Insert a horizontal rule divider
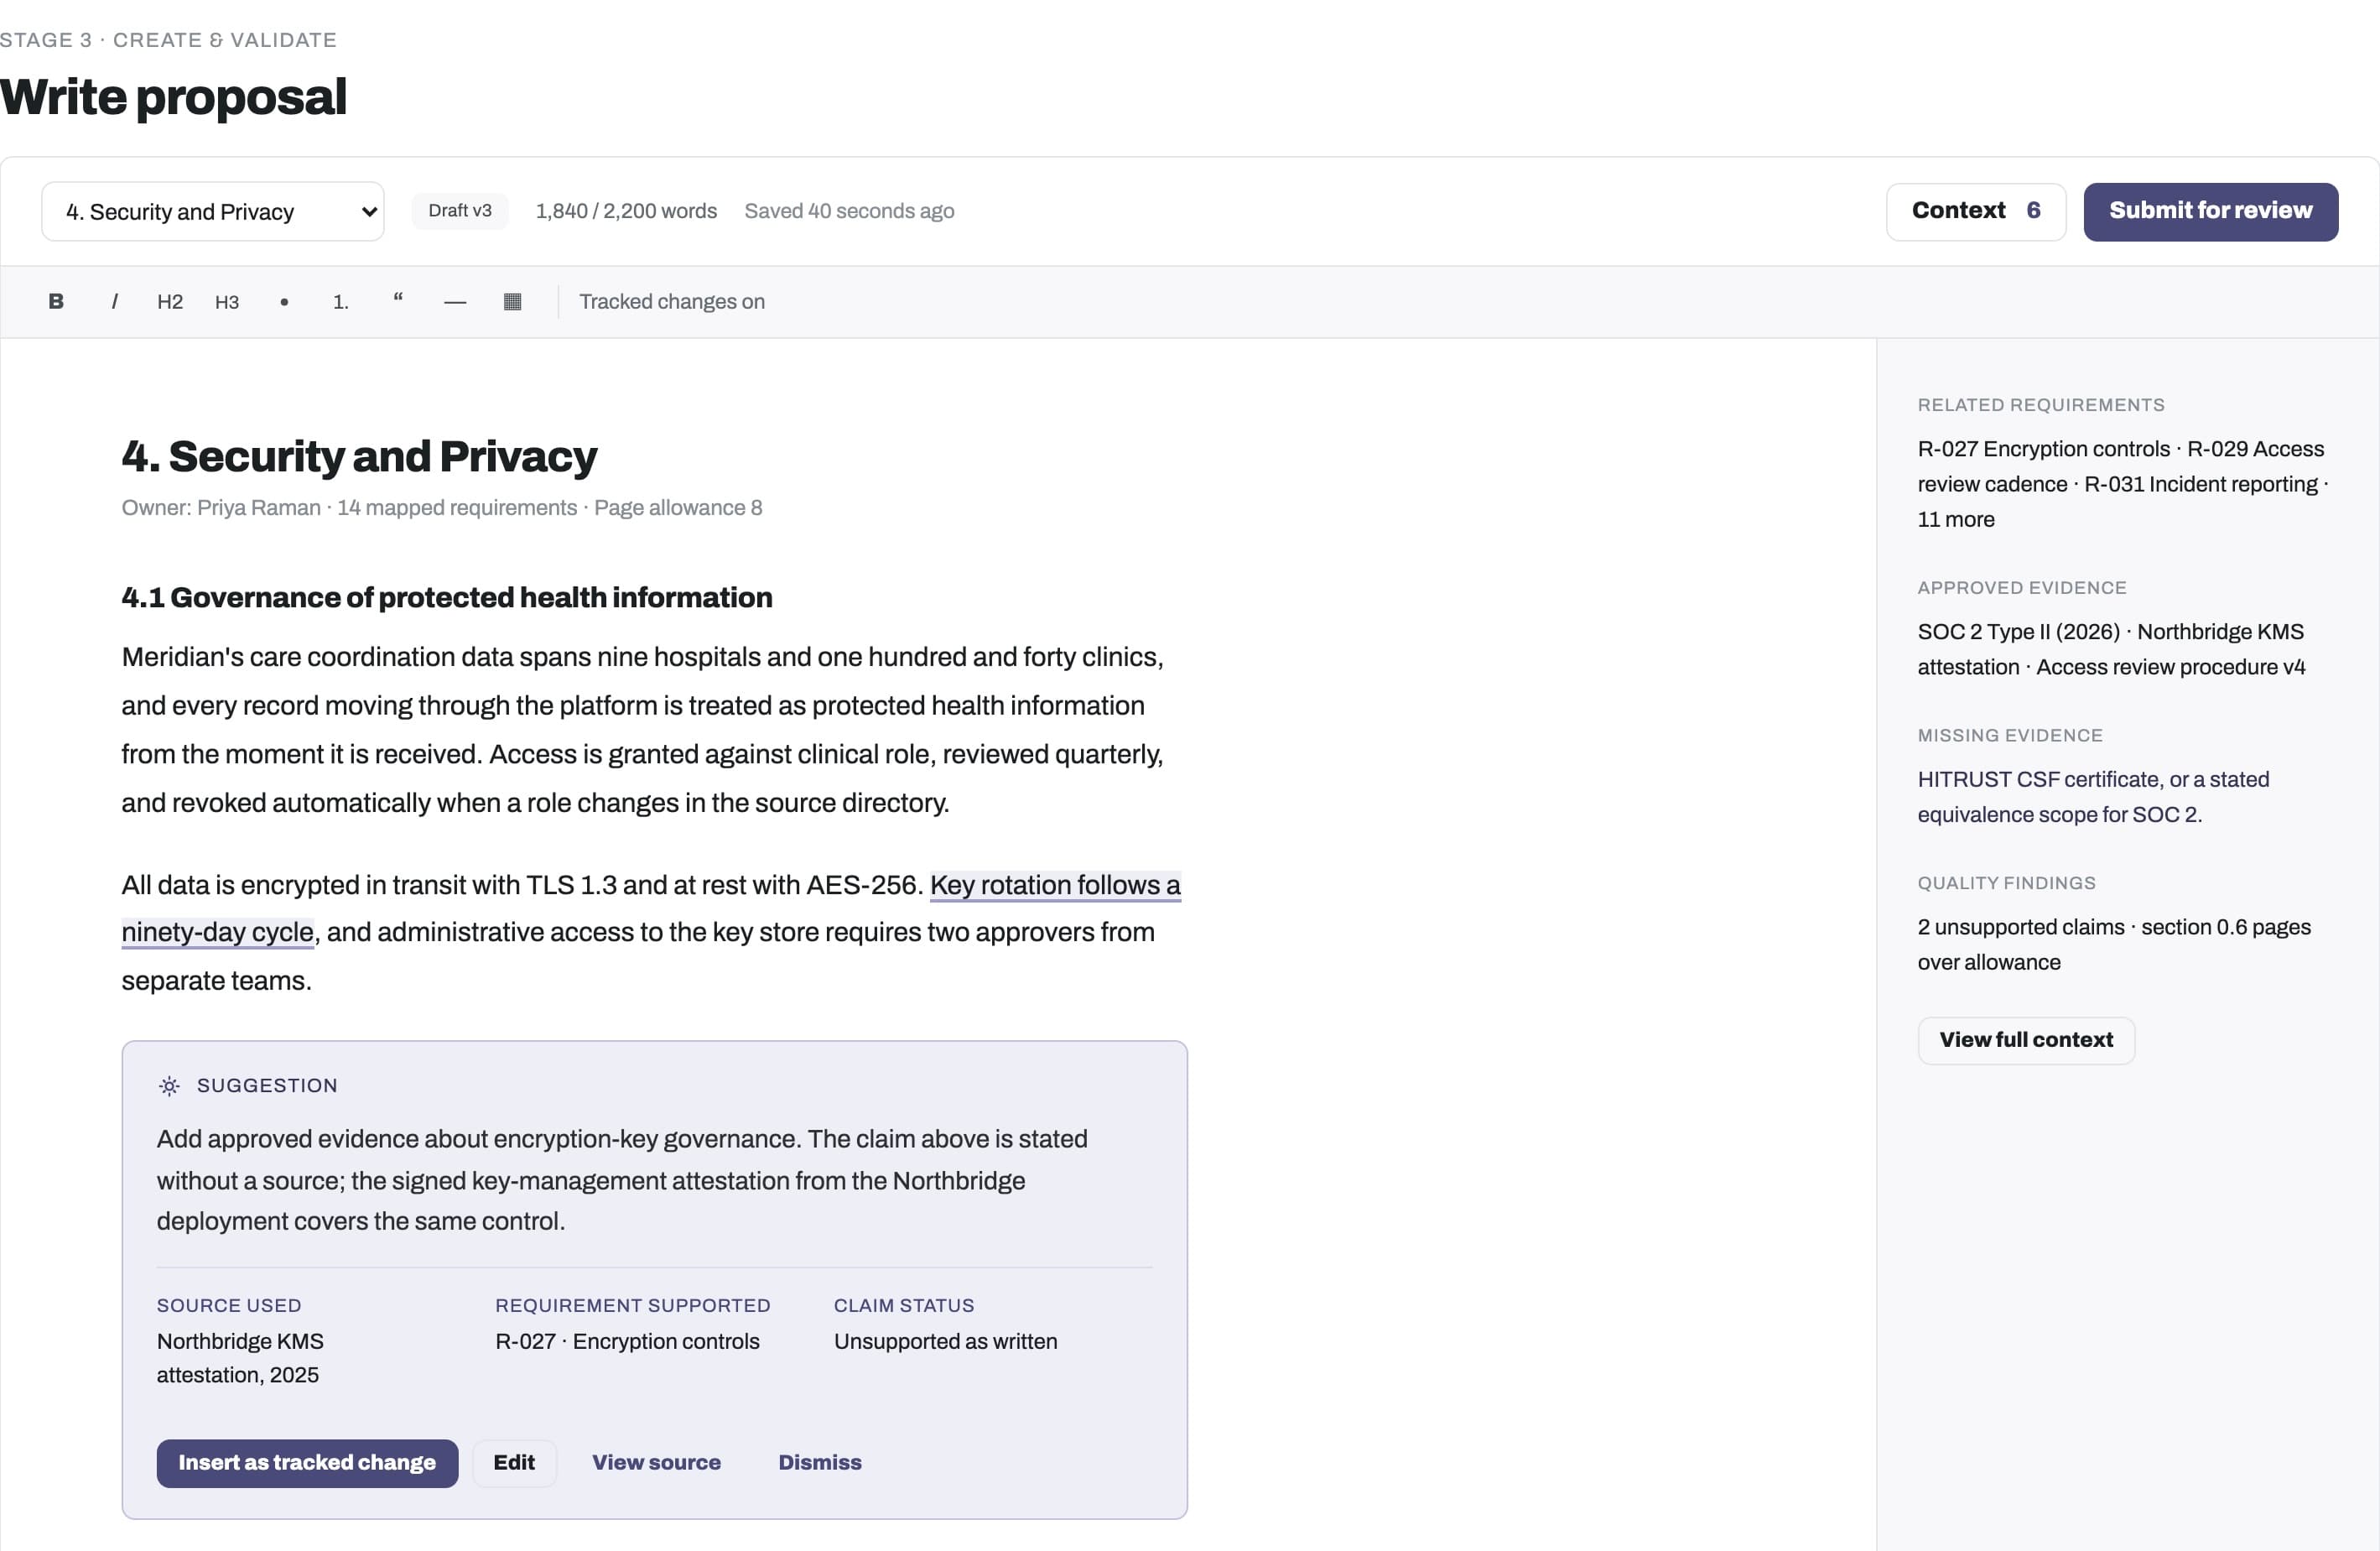2380x1551 pixels. pyautogui.click(x=455, y=301)
